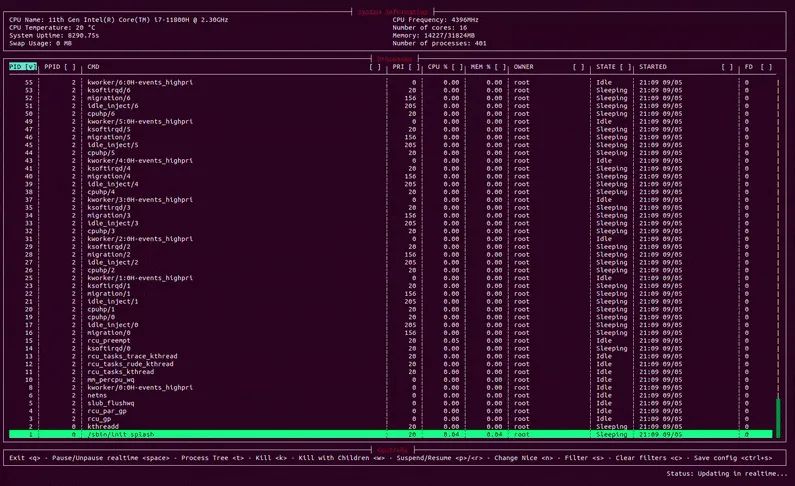
Task: Toggle the STARTED column sort bracket
Action: coord(727,67)
